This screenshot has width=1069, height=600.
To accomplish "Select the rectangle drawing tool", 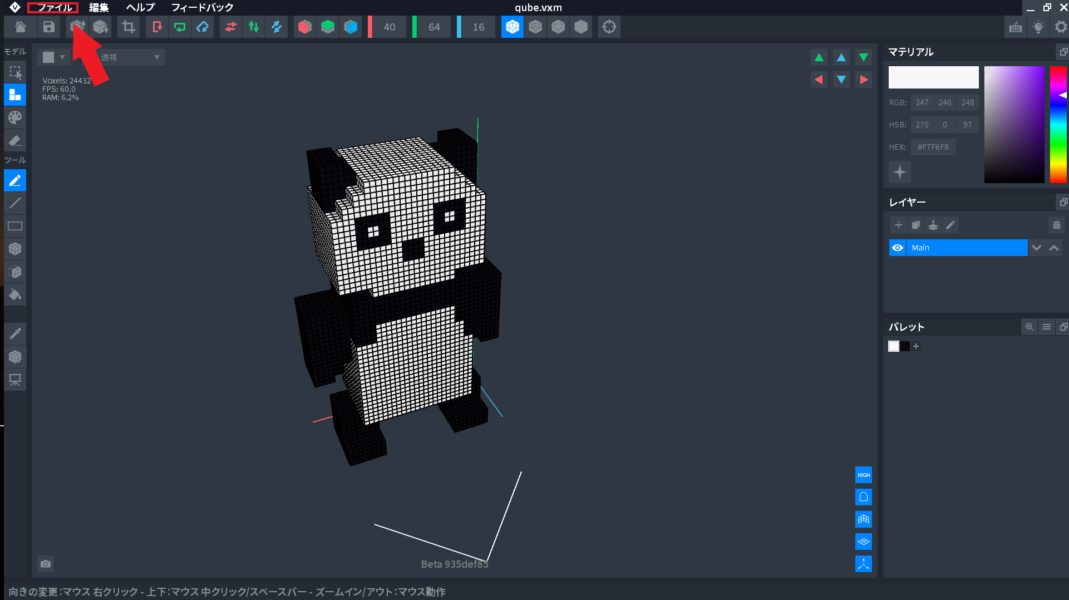I will 15,226.
